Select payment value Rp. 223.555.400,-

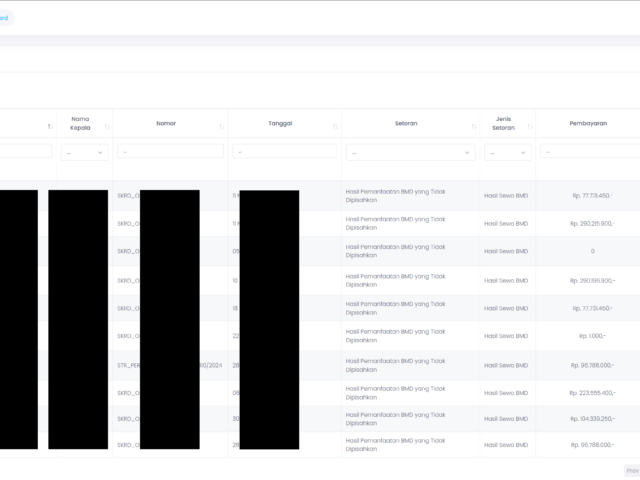592,393
